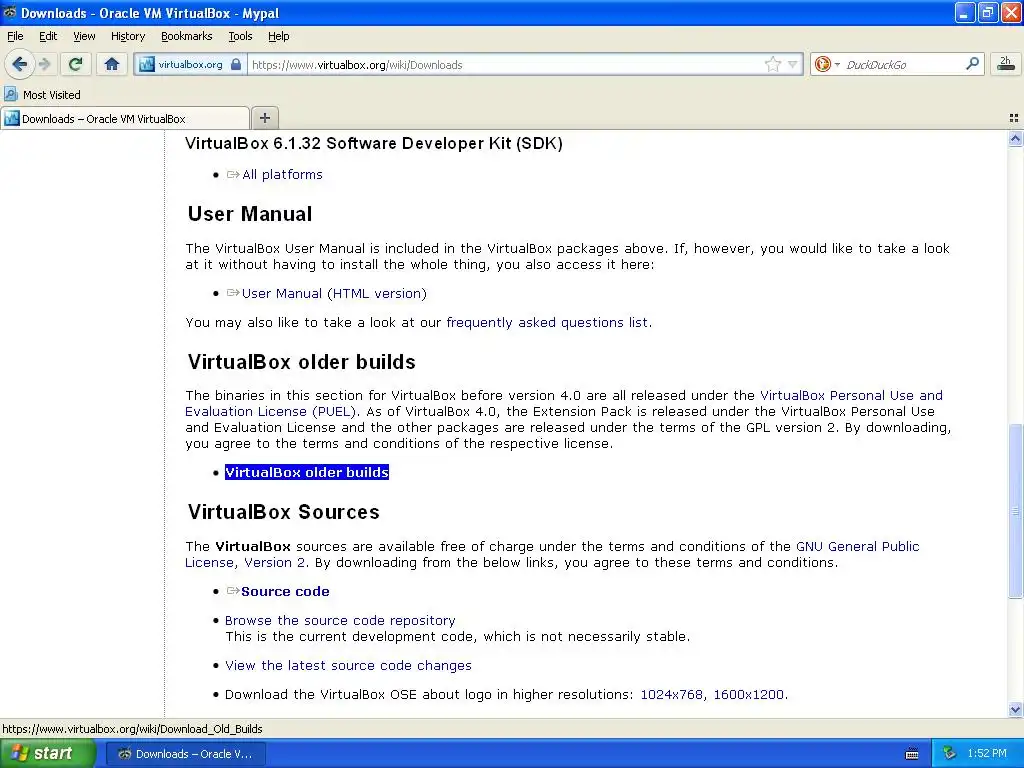Reload the page with the refresh icon

point(76,64)
